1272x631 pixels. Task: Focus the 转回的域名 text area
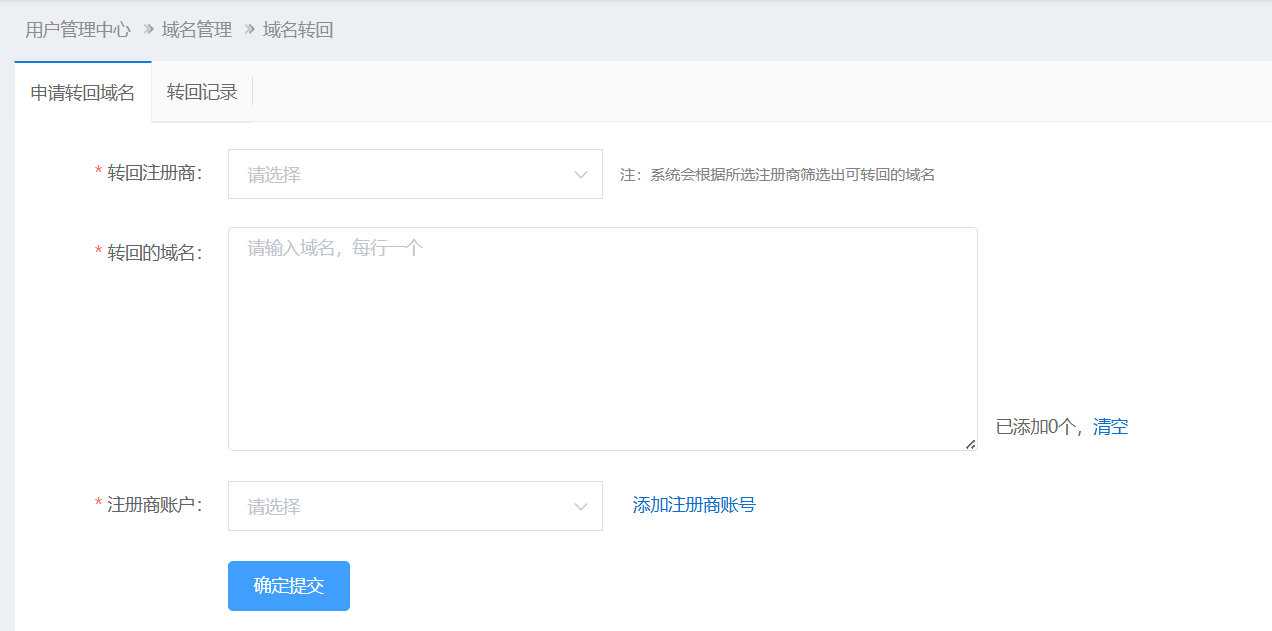pyautogui.click(x=603, y=339)
